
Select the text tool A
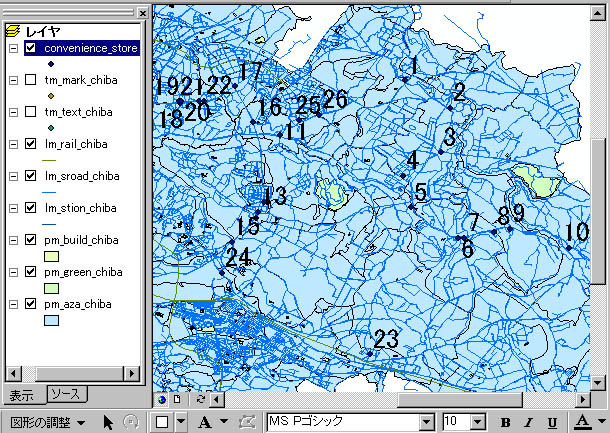pos(205,422)
